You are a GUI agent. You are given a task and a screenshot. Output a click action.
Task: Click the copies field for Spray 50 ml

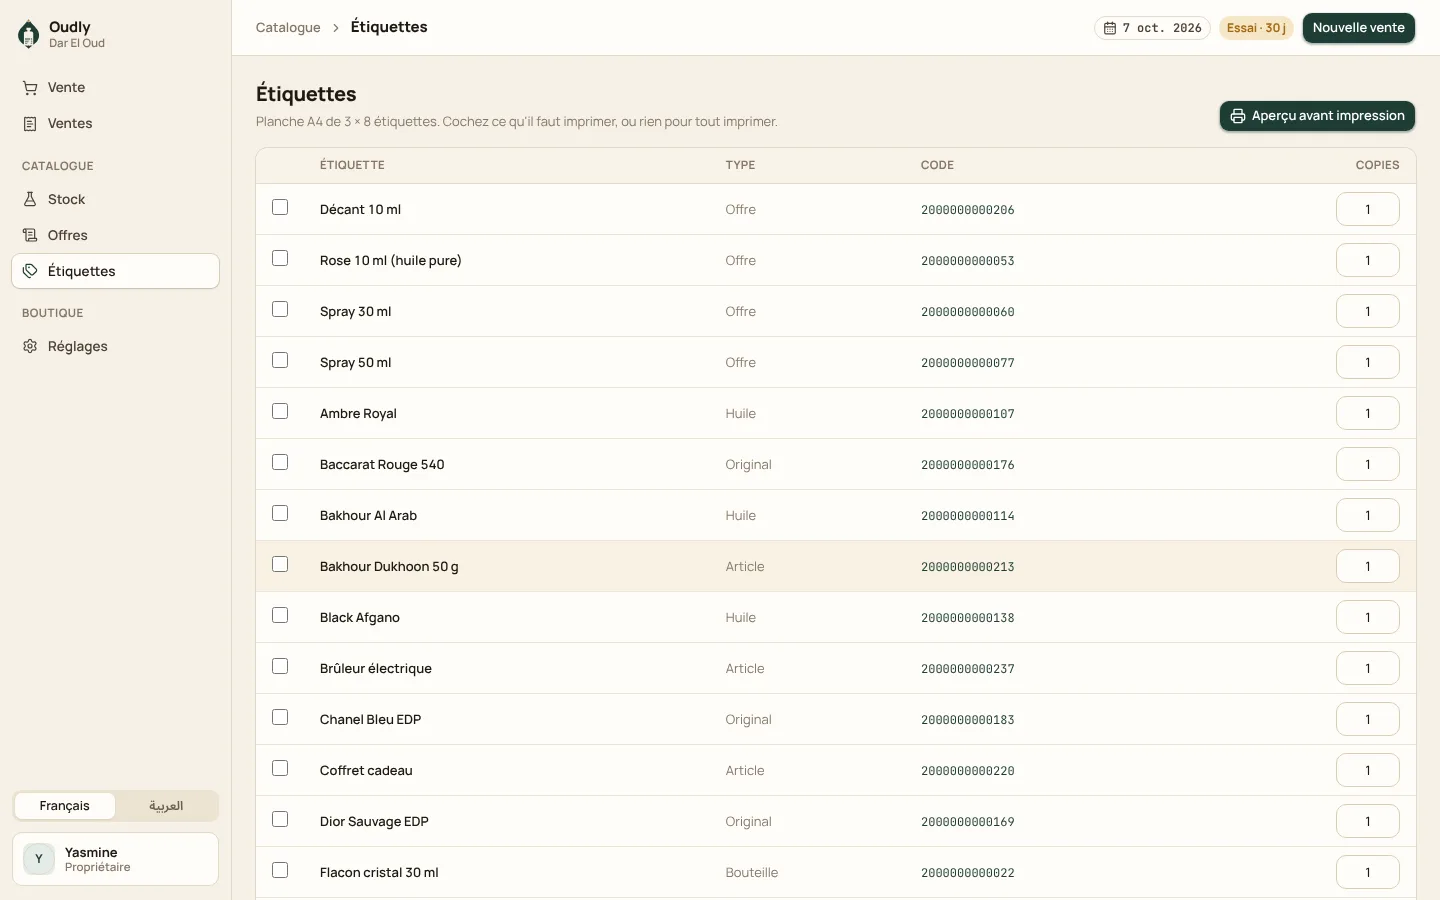pos(1367,362)
